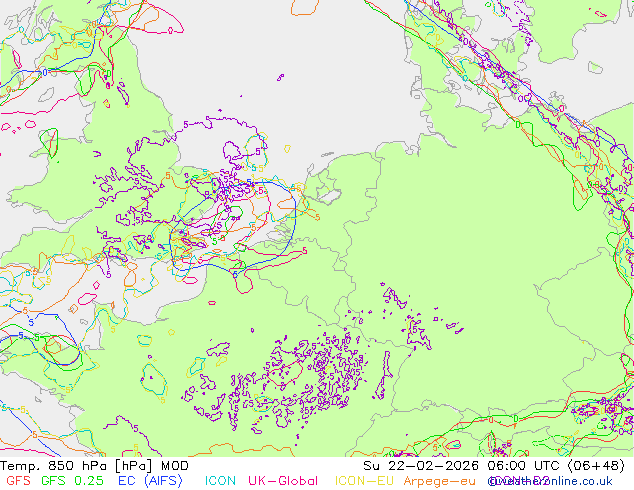Image resolution: width=634 pixels, height=490 pixels.
Task: Click the 'GFS 0.25' green legend label
Action: tap(72, 481)
